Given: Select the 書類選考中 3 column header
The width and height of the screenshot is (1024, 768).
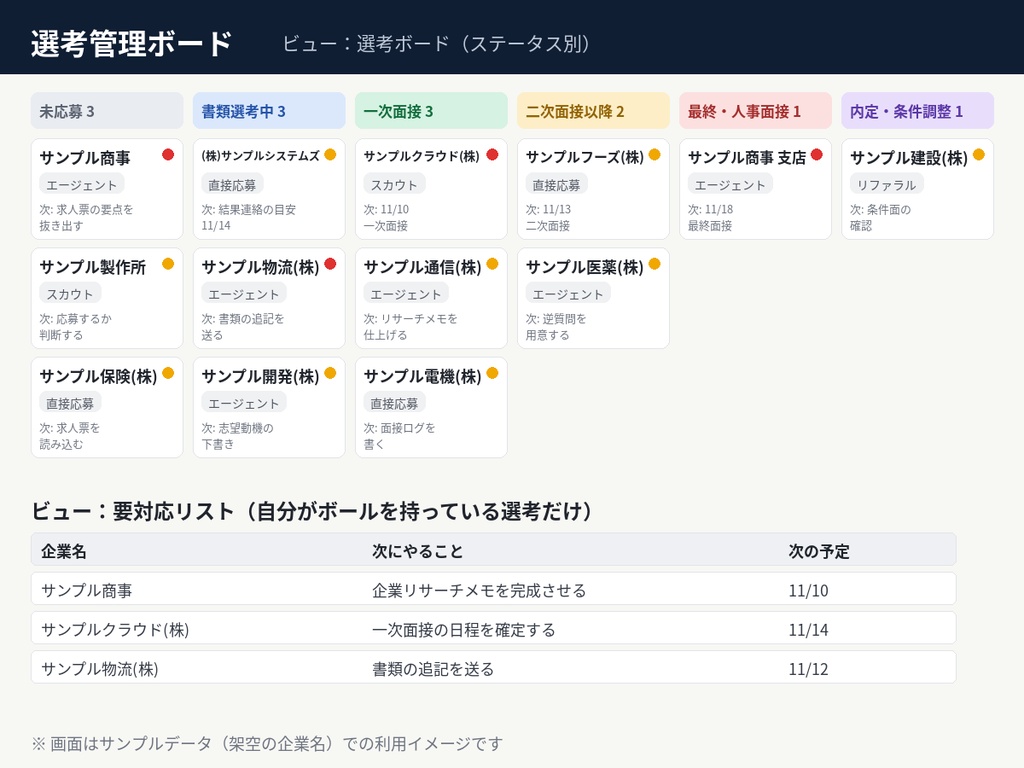Looking at the screenshot, I should (x=269, y=111).
